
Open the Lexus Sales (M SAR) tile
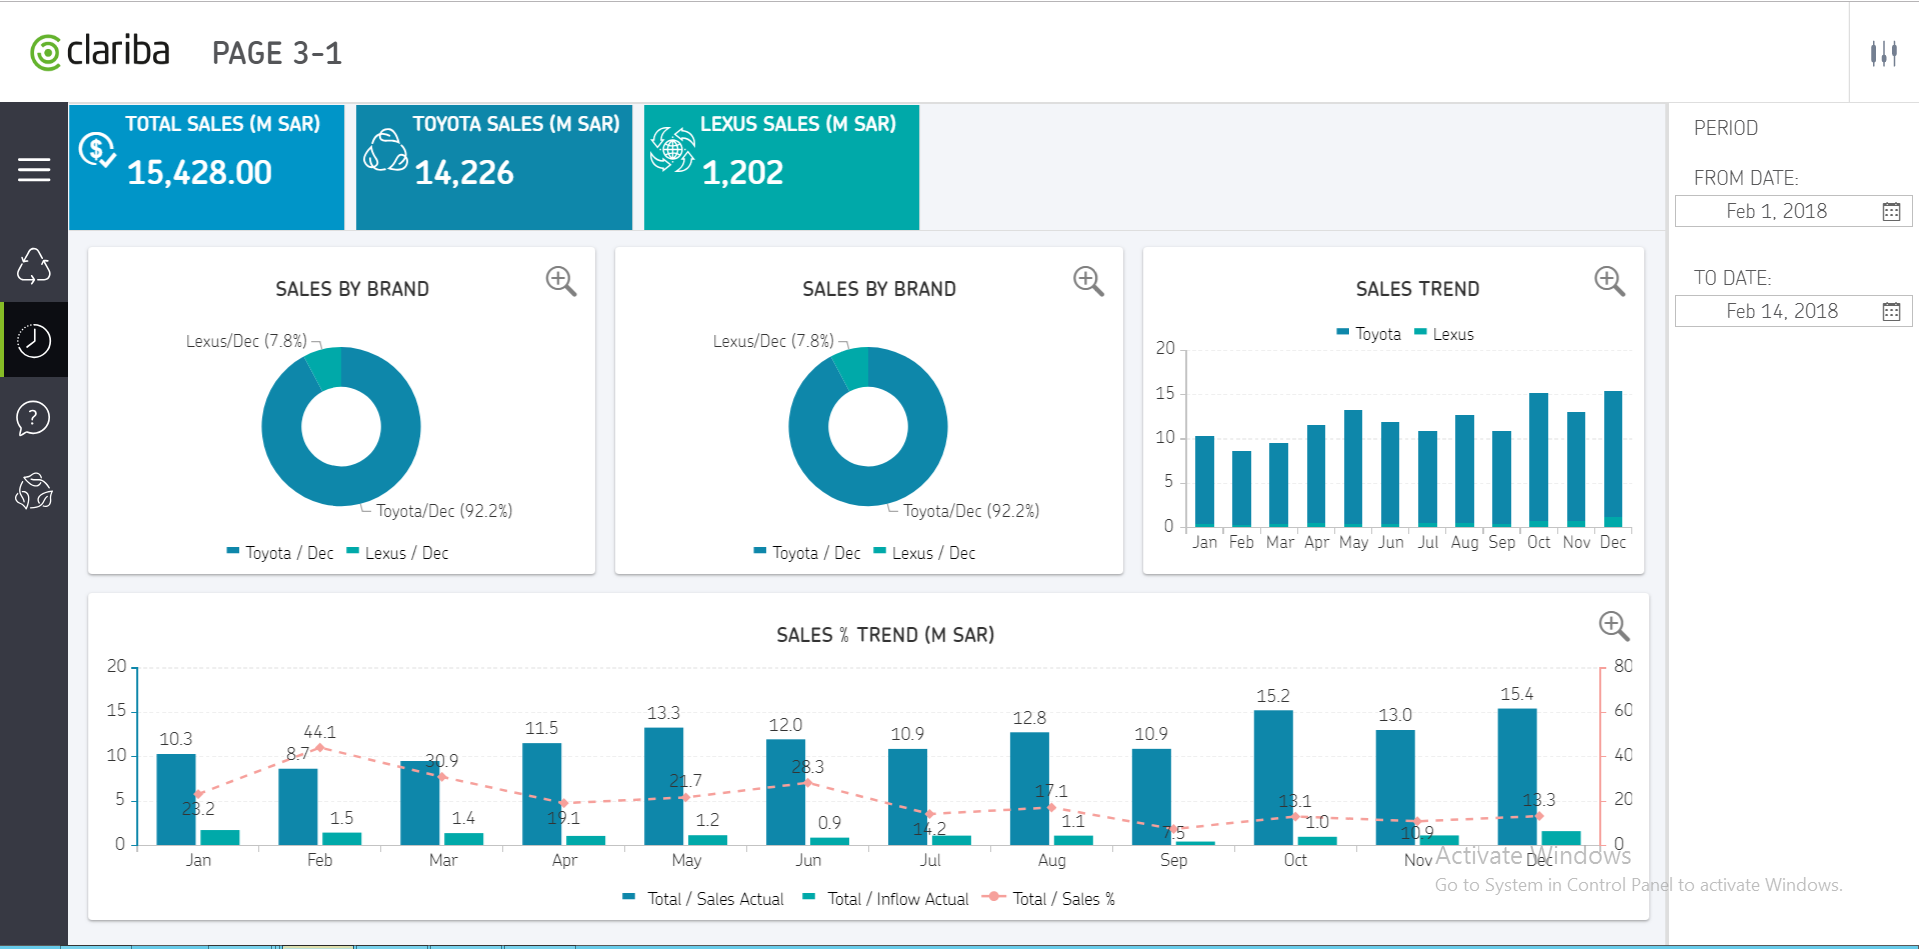click(x=782, y=167)
